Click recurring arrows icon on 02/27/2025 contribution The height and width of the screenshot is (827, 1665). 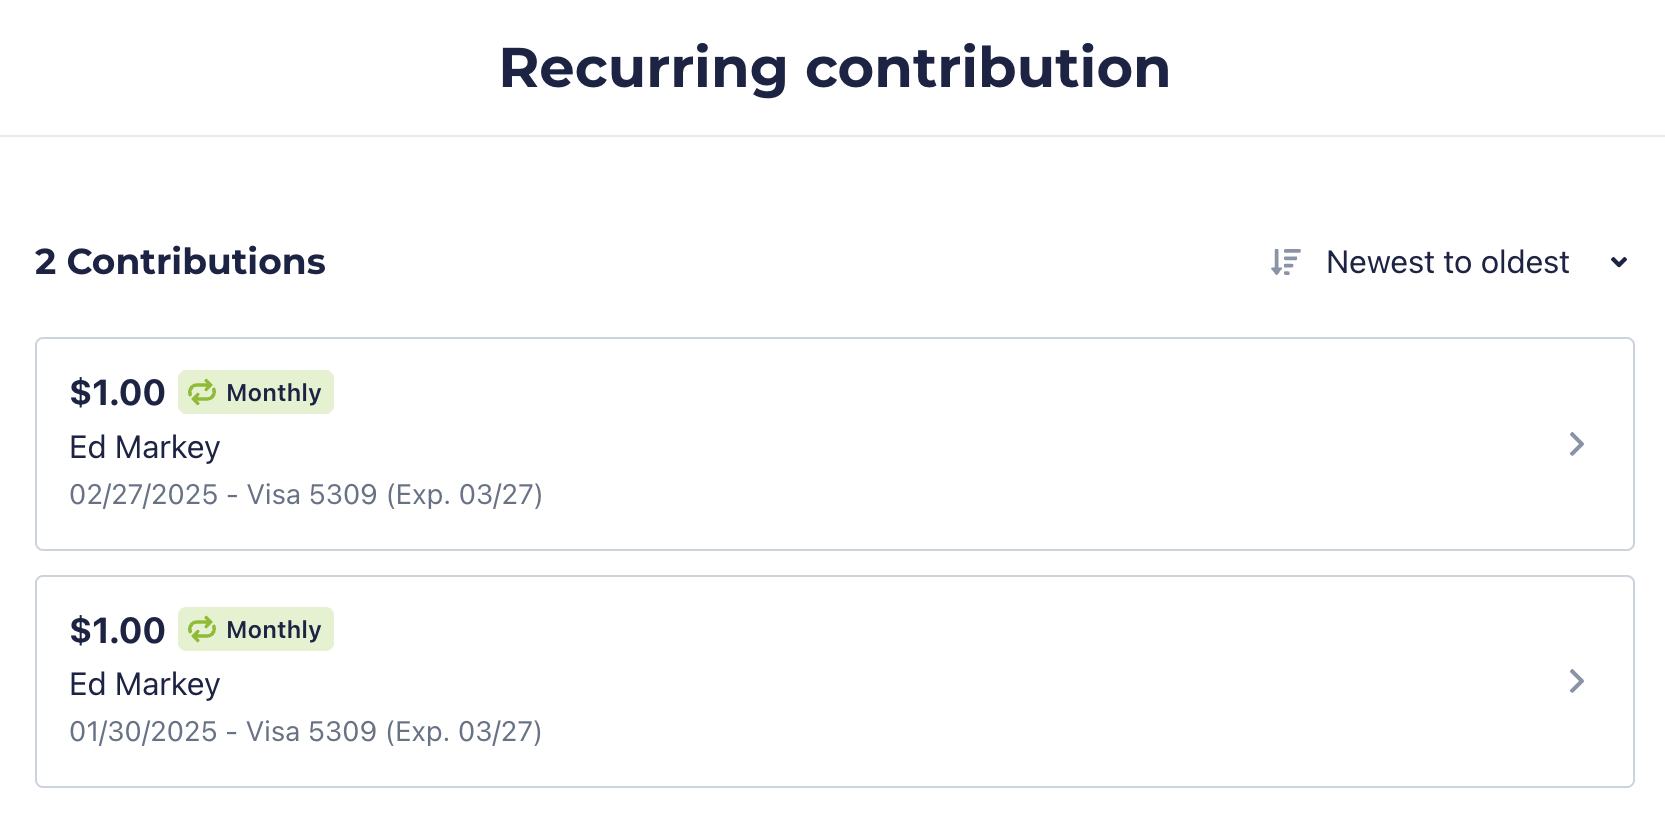pos(203,392)
